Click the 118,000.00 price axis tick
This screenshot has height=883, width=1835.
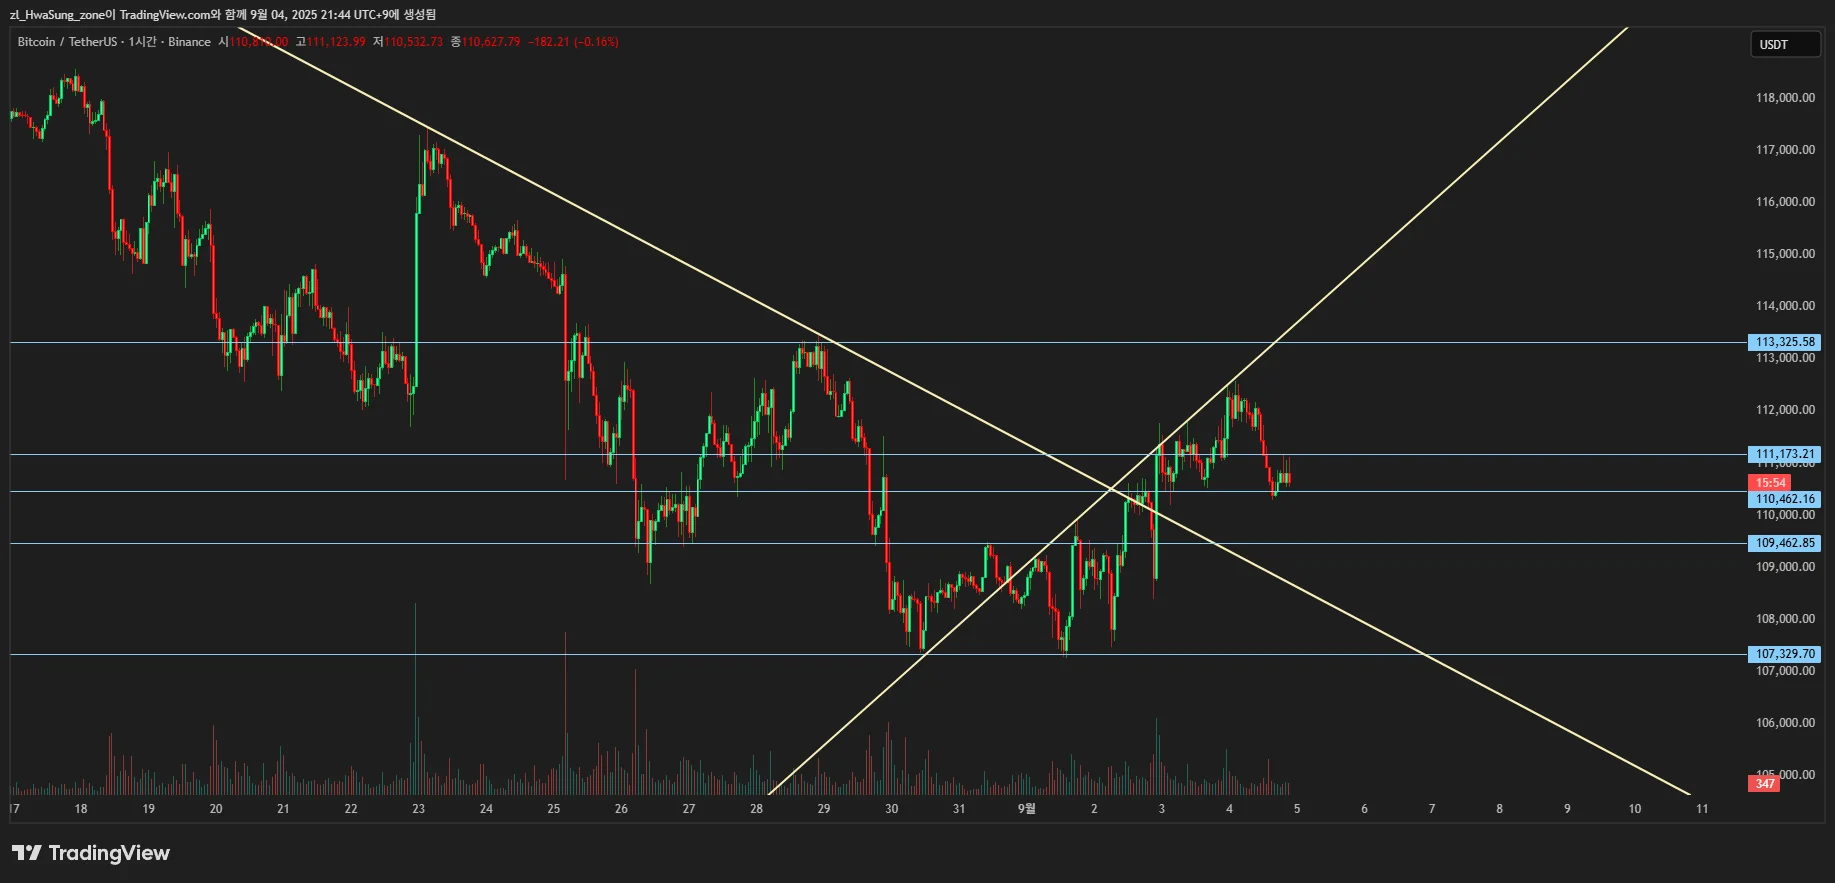pyautogui.click(x=1785, y=98)
